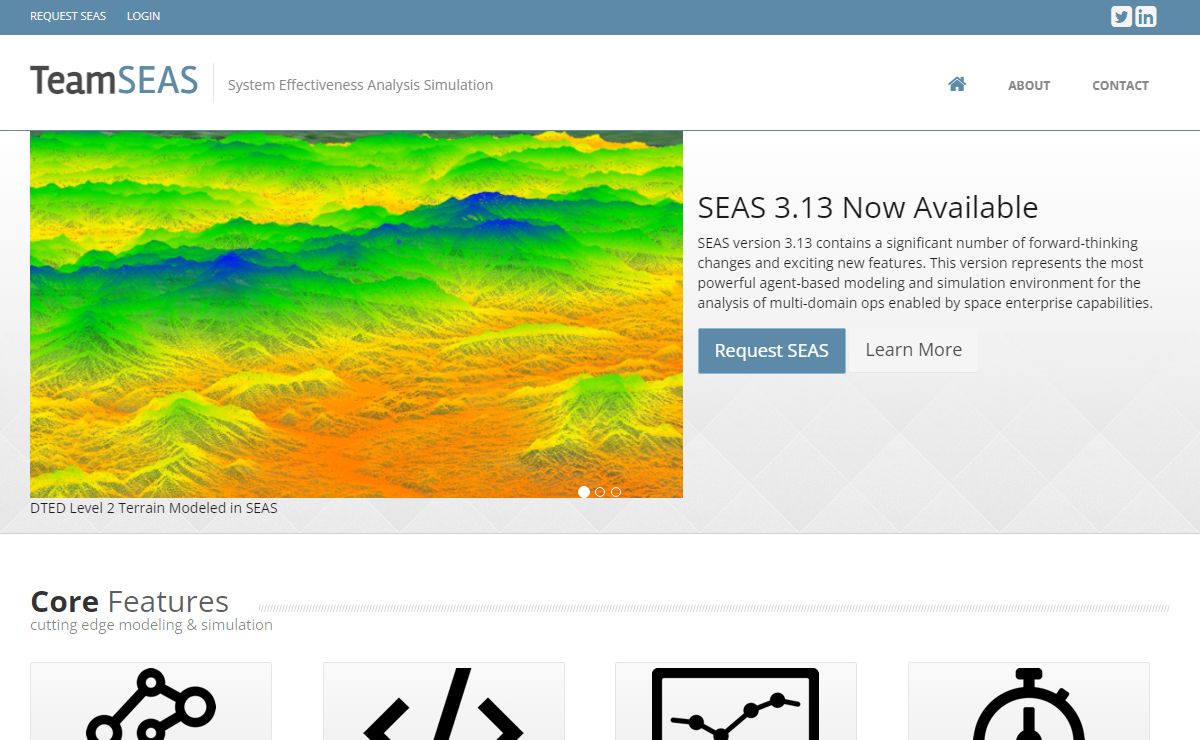Click the Learn More button
The height and width of the screenshot is (740, 1200).
coord(914,350)
